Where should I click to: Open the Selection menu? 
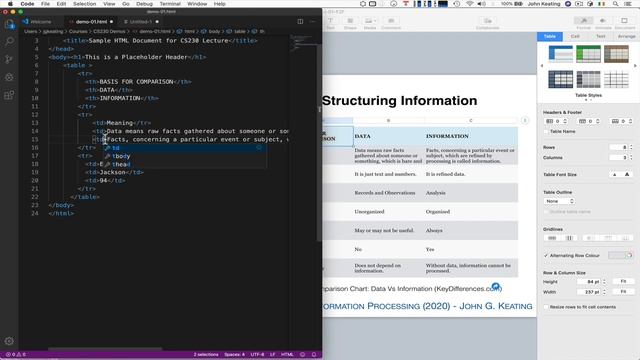pos(84,4)
